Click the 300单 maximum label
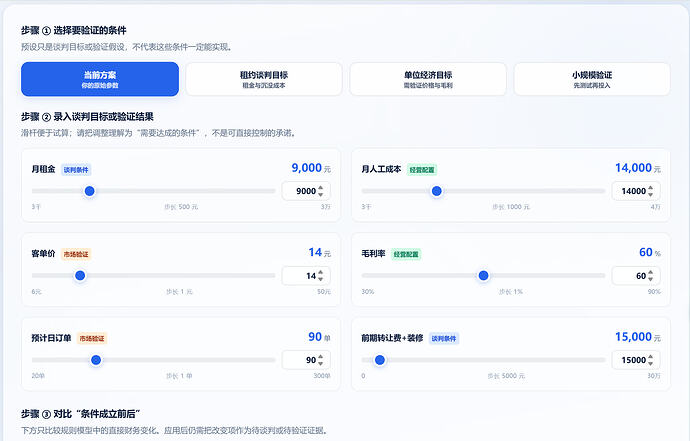The image size is (690, 441). coord(322,376)
